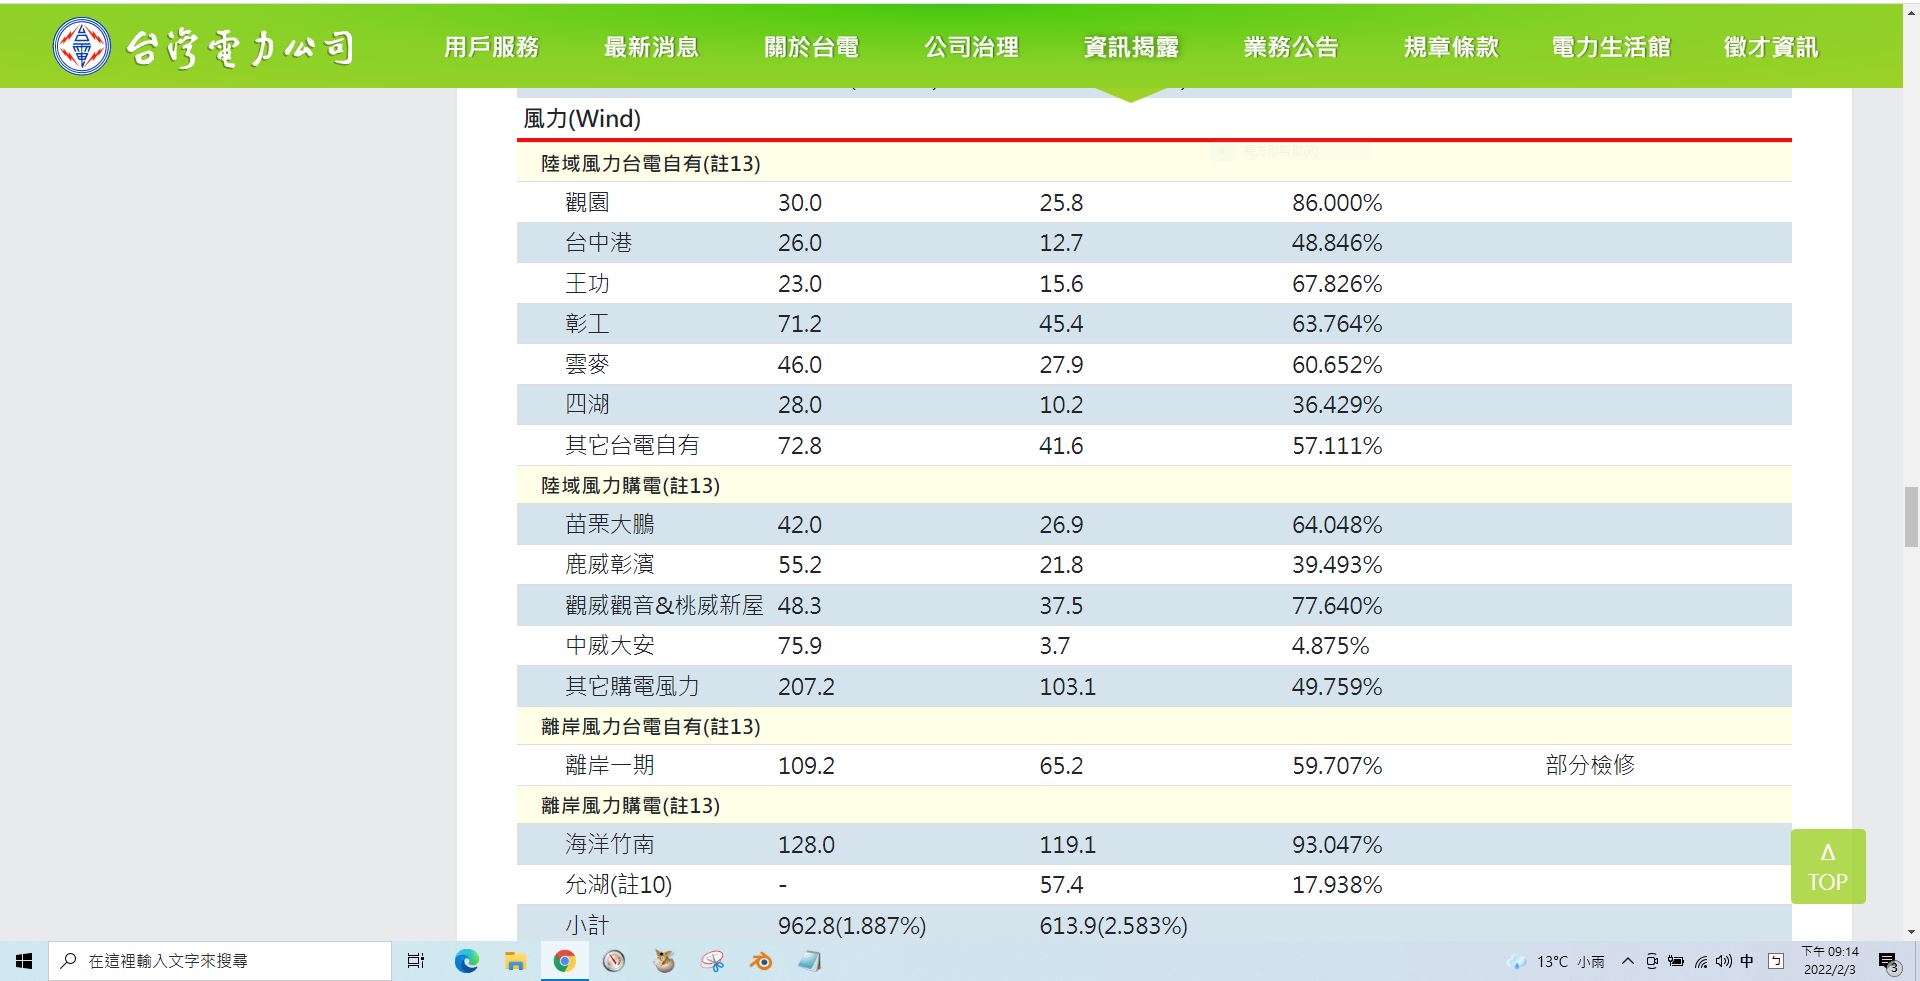This screenshot has width=1920, height=981.
Task: Open File Explorer from the taskbar
Action: 515,961
